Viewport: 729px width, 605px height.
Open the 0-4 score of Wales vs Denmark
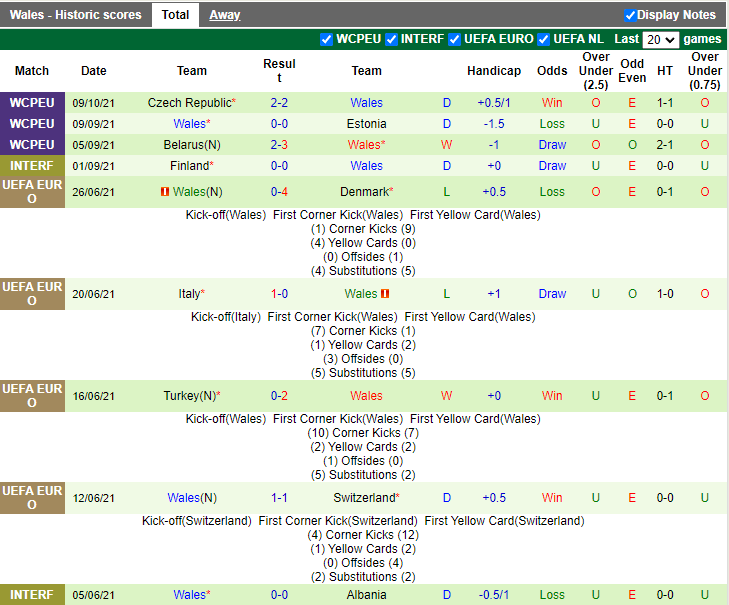(279, 192)
